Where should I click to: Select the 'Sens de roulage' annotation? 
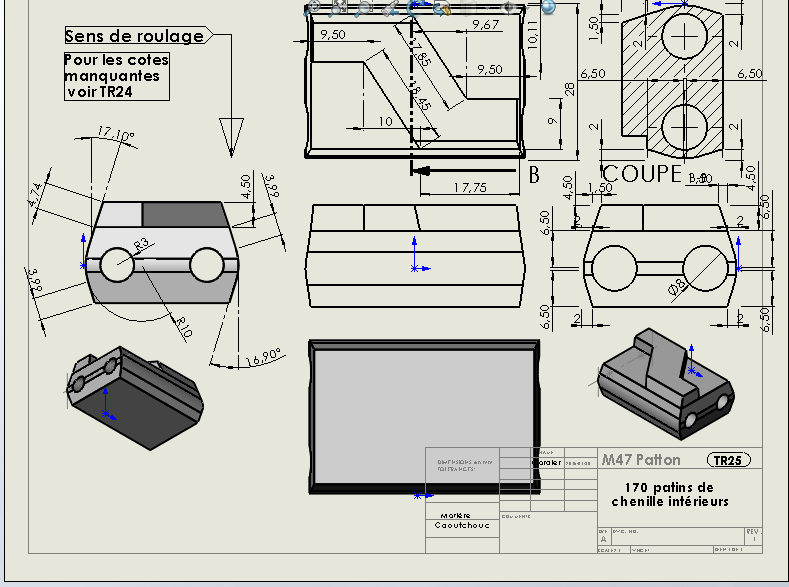[134, 36]
